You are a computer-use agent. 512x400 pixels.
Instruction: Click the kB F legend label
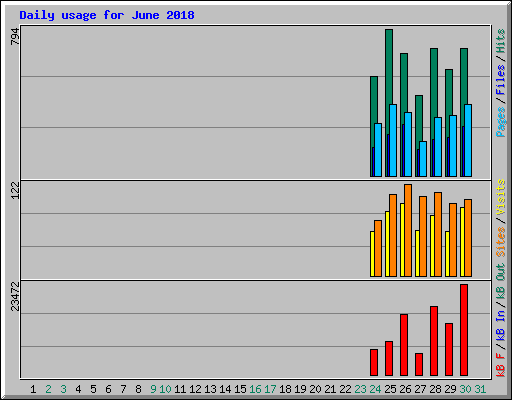coord(500,364)
